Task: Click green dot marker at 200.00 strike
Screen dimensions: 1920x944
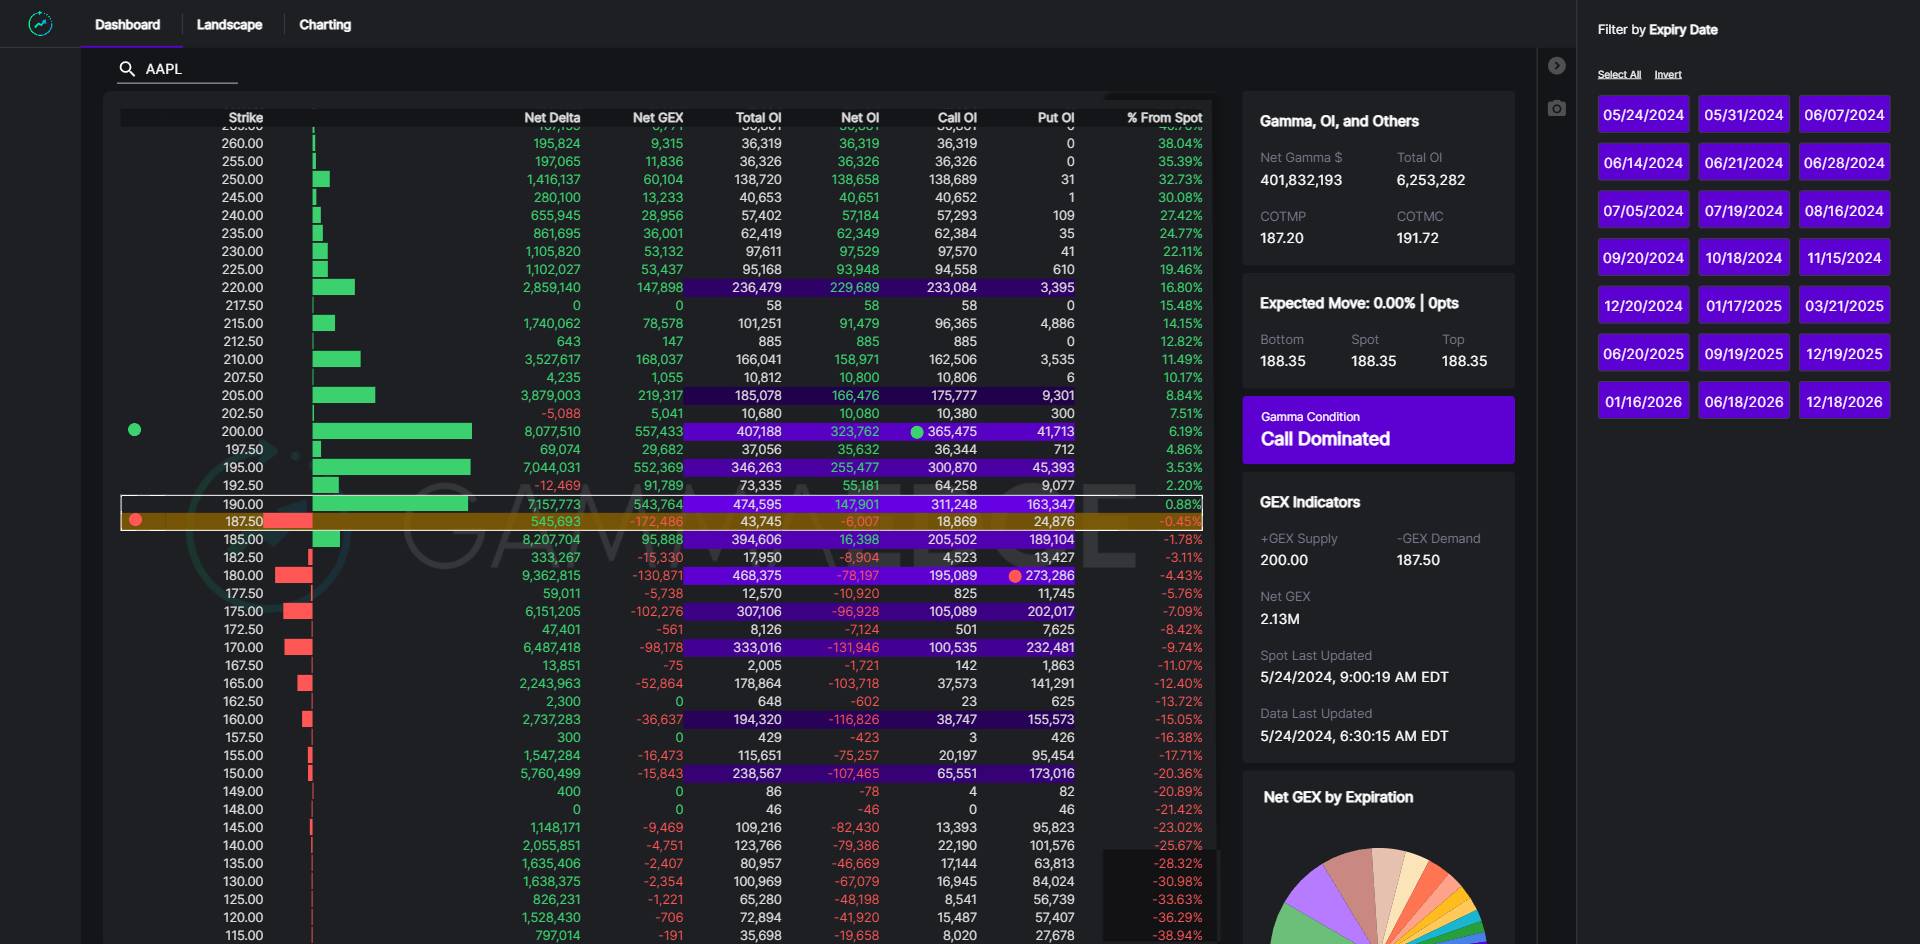Action: 135,430
